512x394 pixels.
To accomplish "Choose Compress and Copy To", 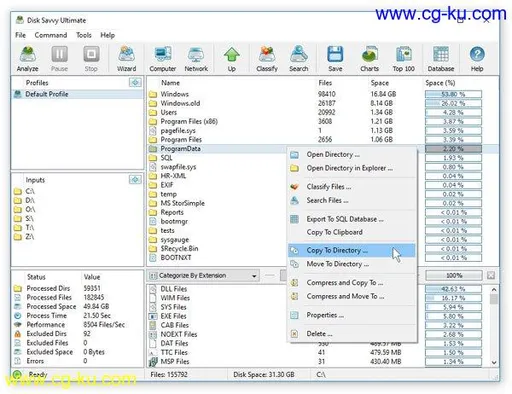I will [352, 283].
